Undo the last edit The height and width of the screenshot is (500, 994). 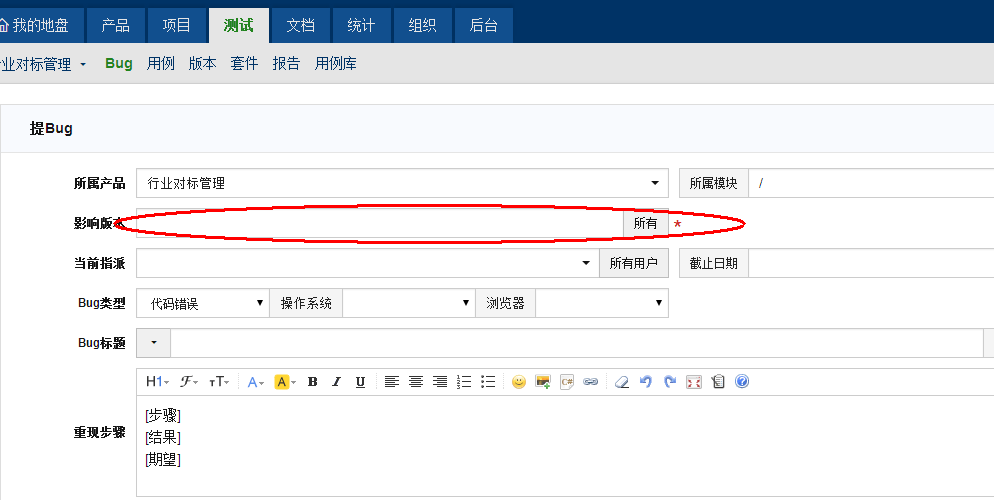point(646,381)
